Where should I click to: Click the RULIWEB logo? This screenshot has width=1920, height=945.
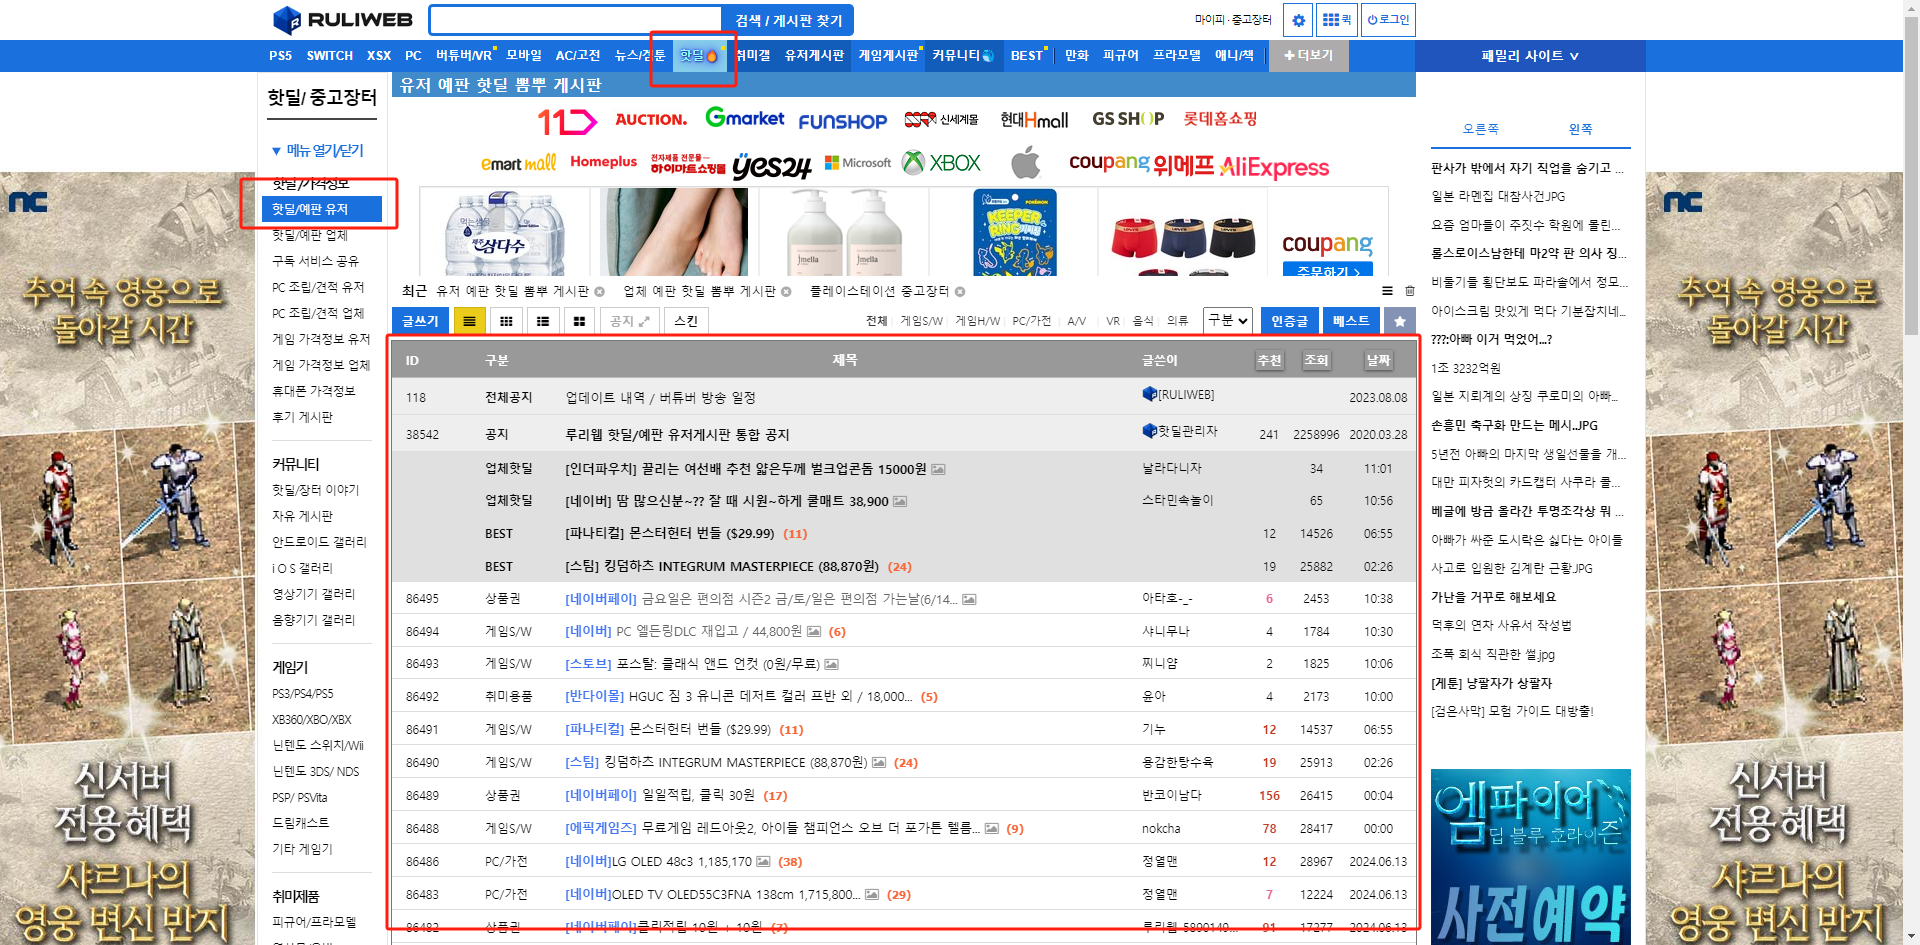[x=342, y=19]
